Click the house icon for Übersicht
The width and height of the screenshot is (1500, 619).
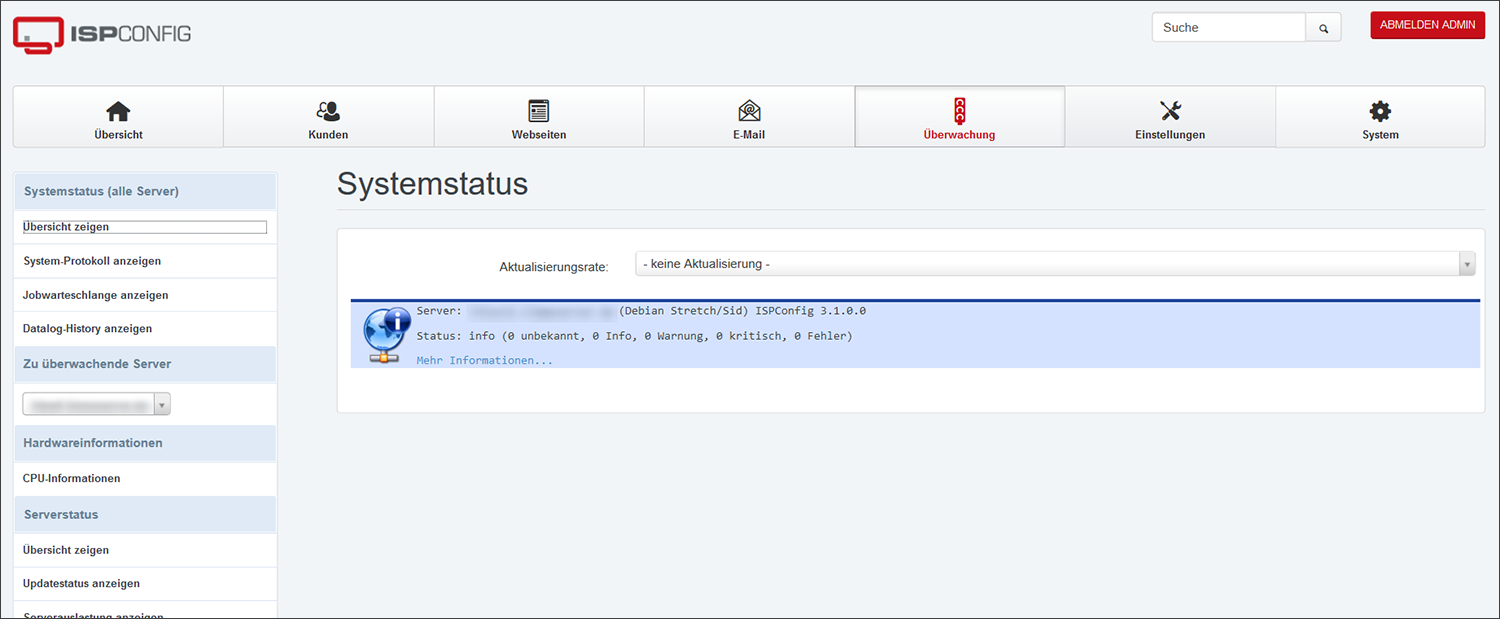click(118, 111)
